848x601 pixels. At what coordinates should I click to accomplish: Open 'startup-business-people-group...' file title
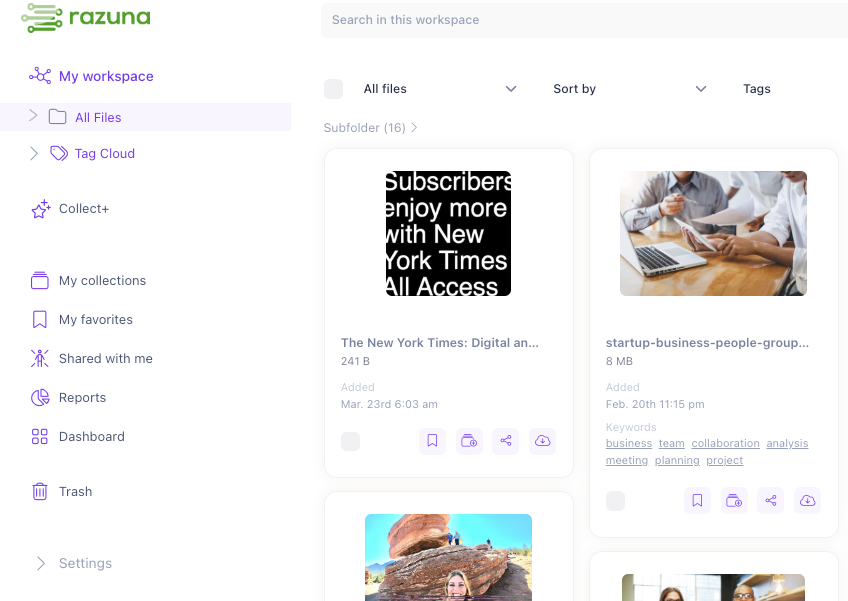coord(707,342)
